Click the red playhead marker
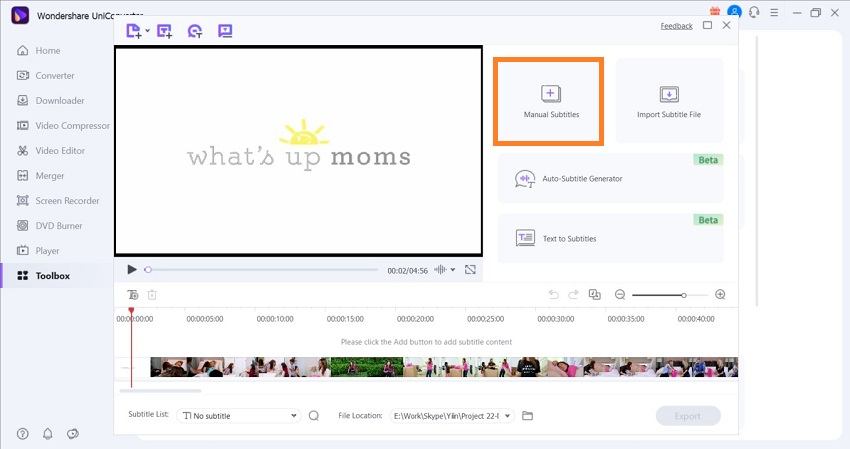 [x=131, y=311]
